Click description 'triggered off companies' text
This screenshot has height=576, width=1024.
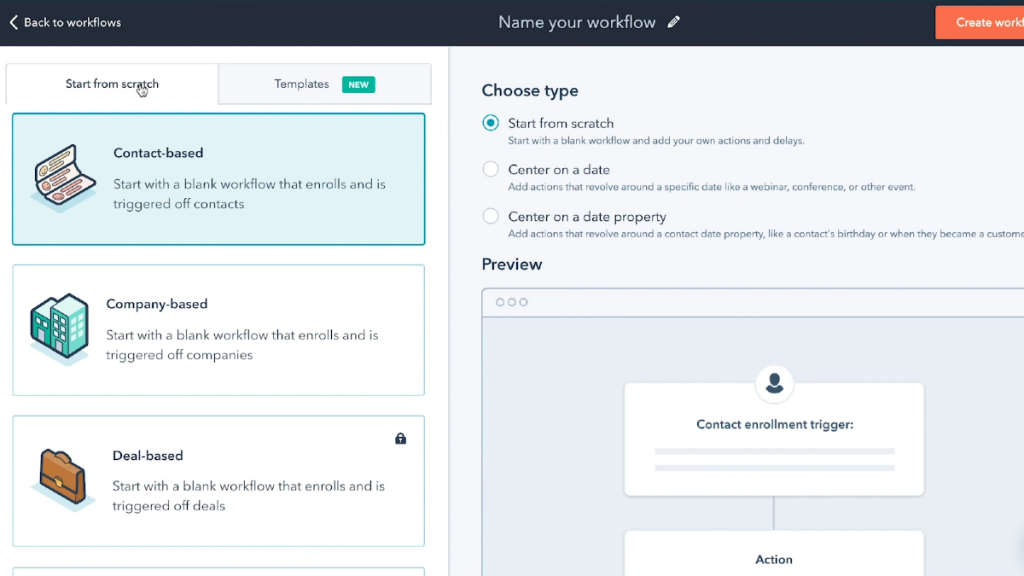(179, 355)
